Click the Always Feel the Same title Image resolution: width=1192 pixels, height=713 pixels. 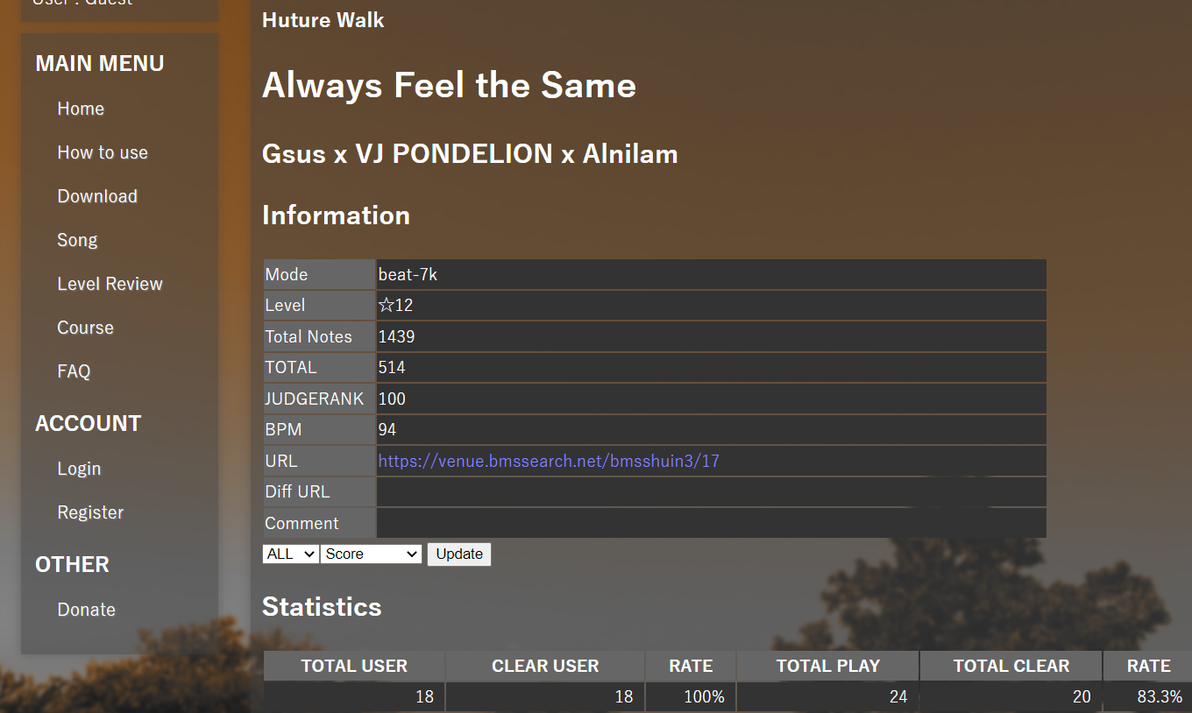coord(449,85)
